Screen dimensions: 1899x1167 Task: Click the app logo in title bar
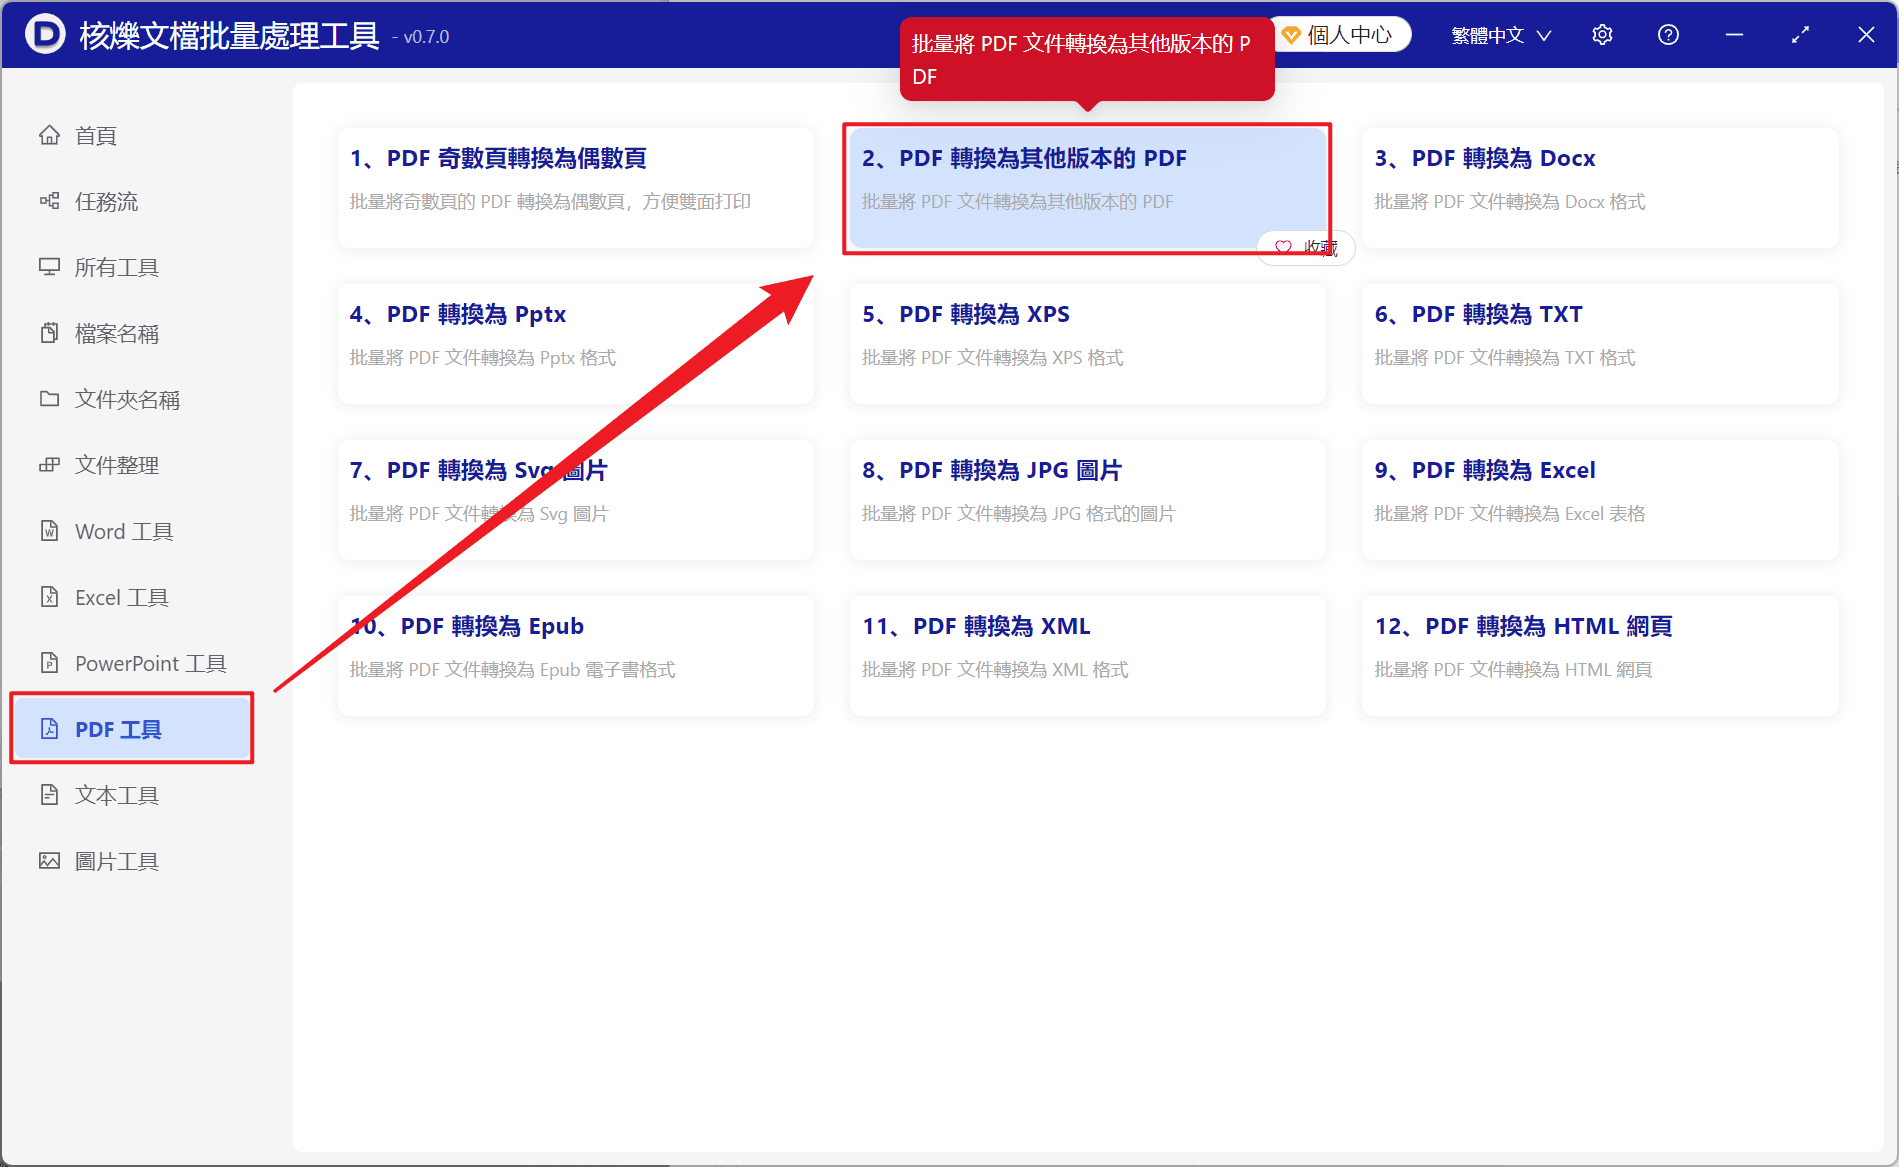pos(45,35)
